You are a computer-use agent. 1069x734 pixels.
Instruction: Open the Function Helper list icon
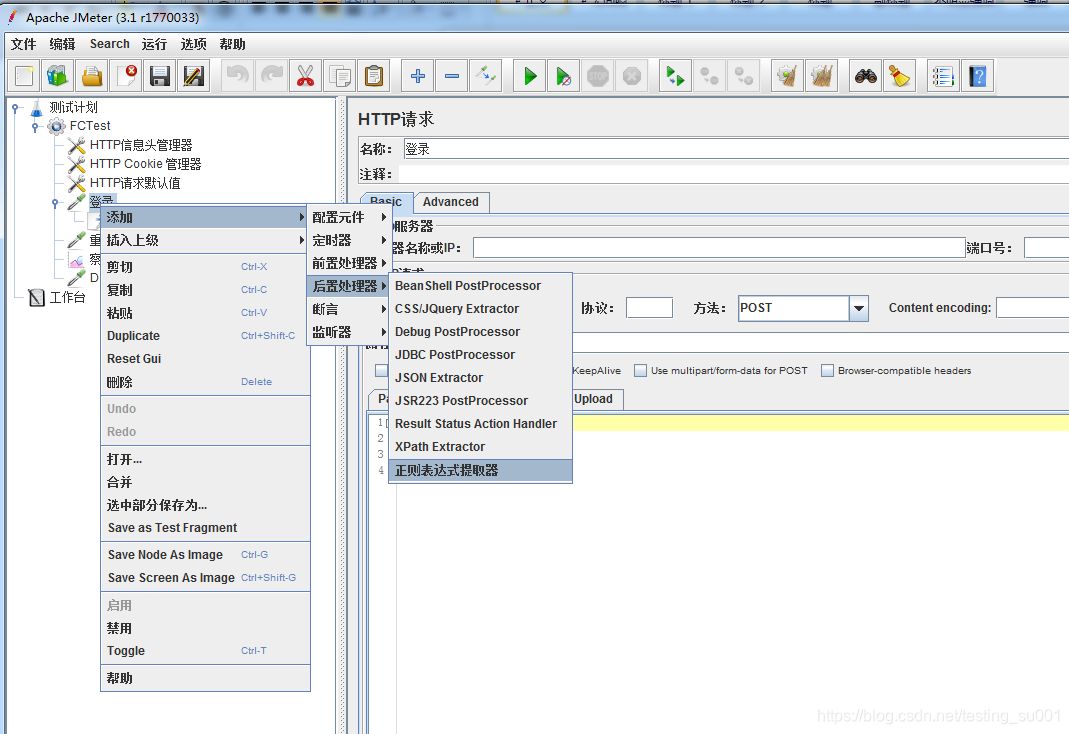tap(944, 76)
